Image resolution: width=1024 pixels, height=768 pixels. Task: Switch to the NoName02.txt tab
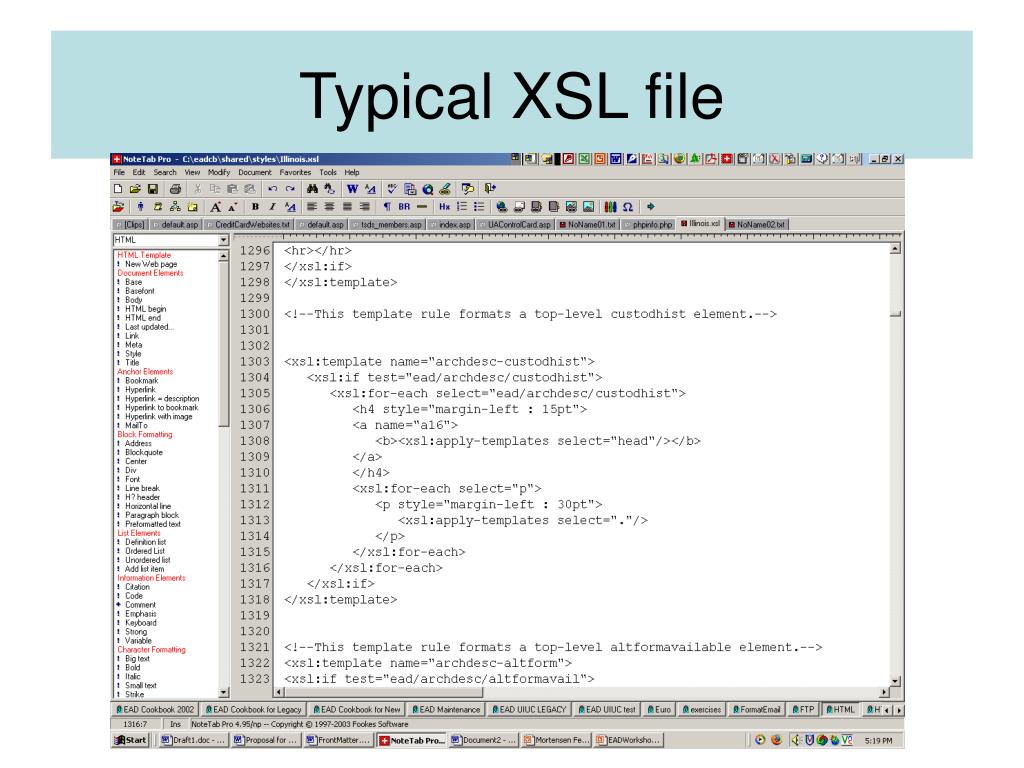pos(756,225)
